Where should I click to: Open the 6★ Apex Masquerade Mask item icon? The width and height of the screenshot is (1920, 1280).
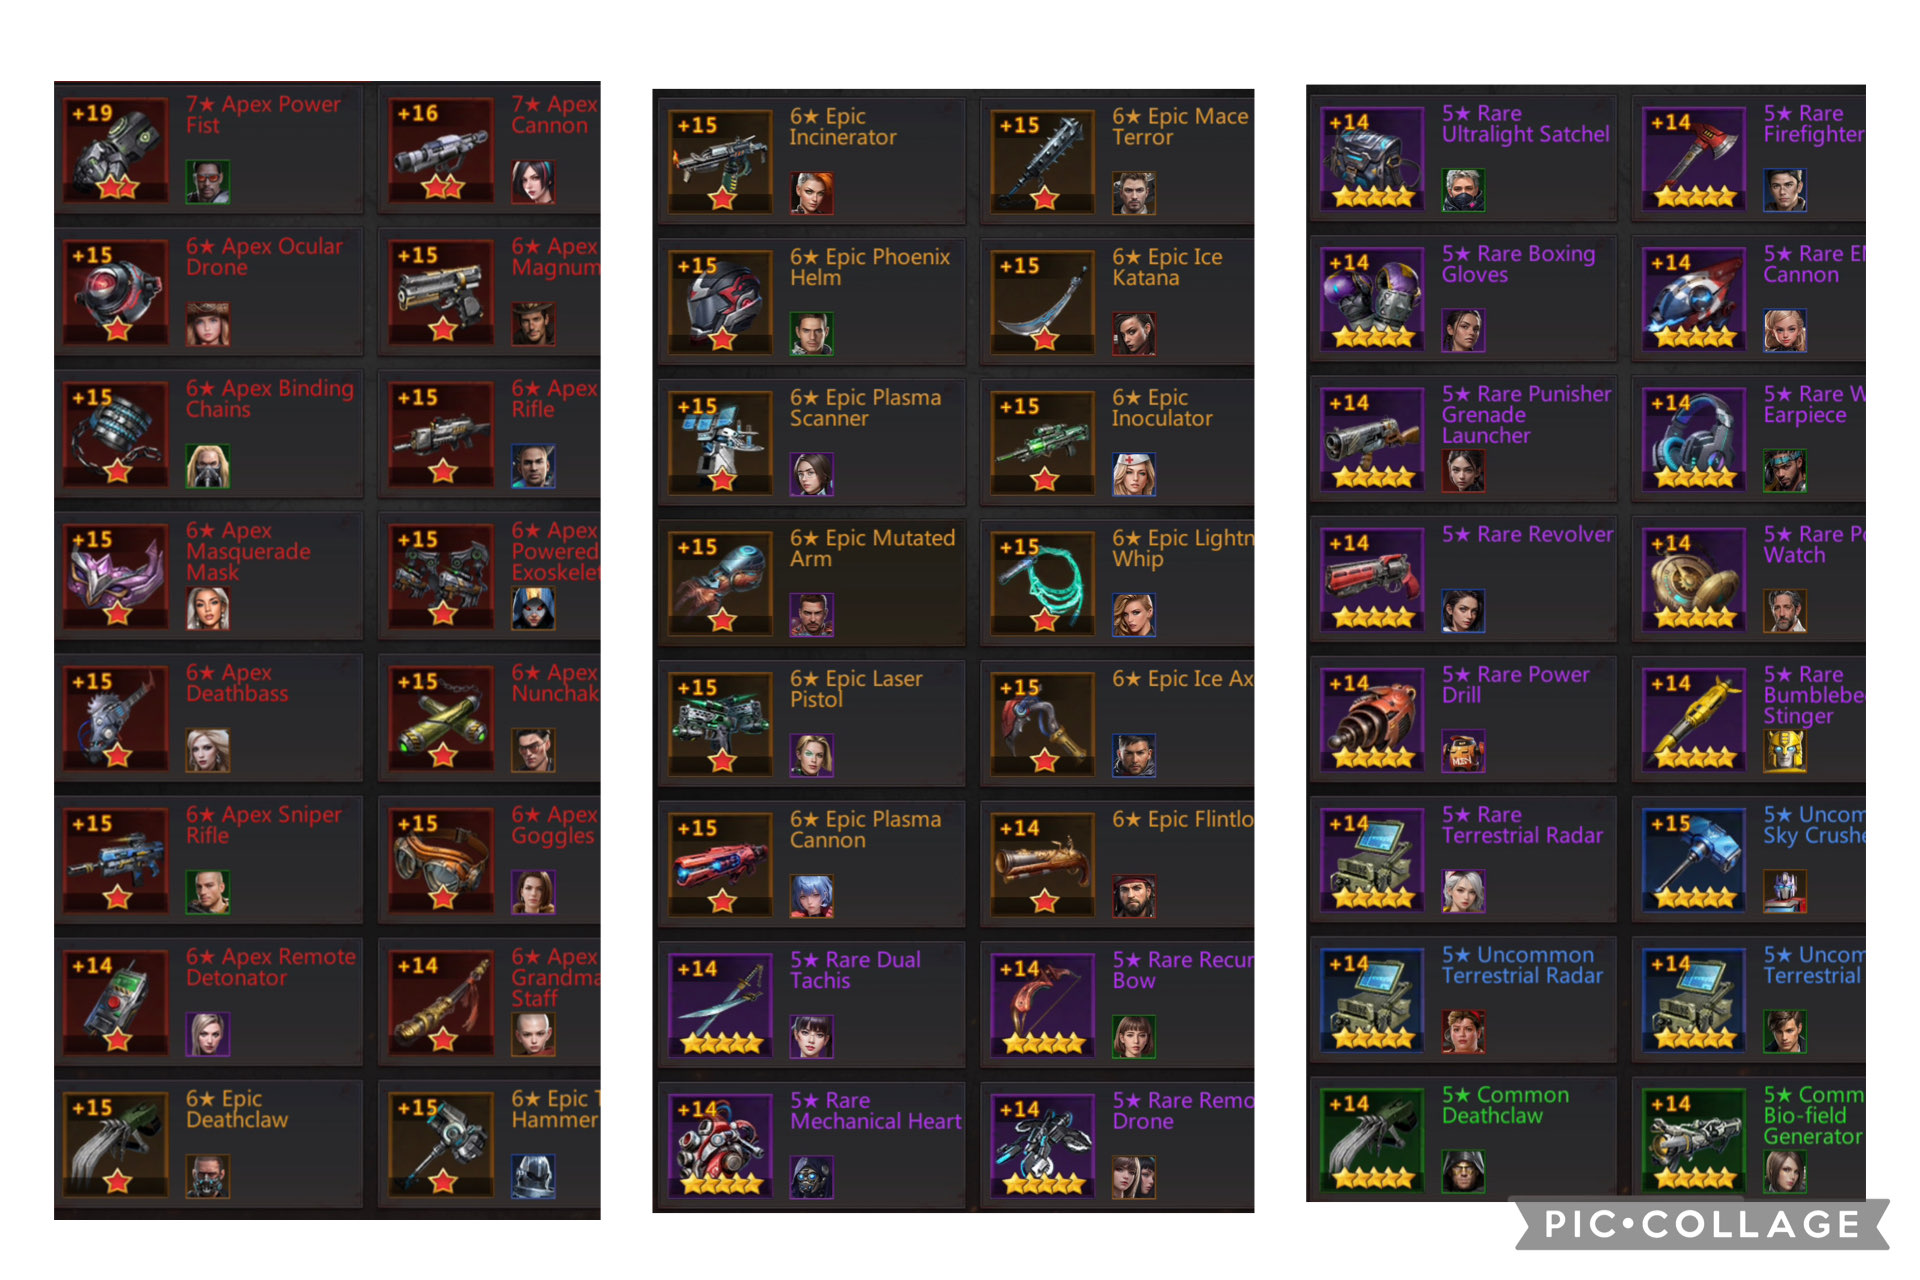point(116,576)
